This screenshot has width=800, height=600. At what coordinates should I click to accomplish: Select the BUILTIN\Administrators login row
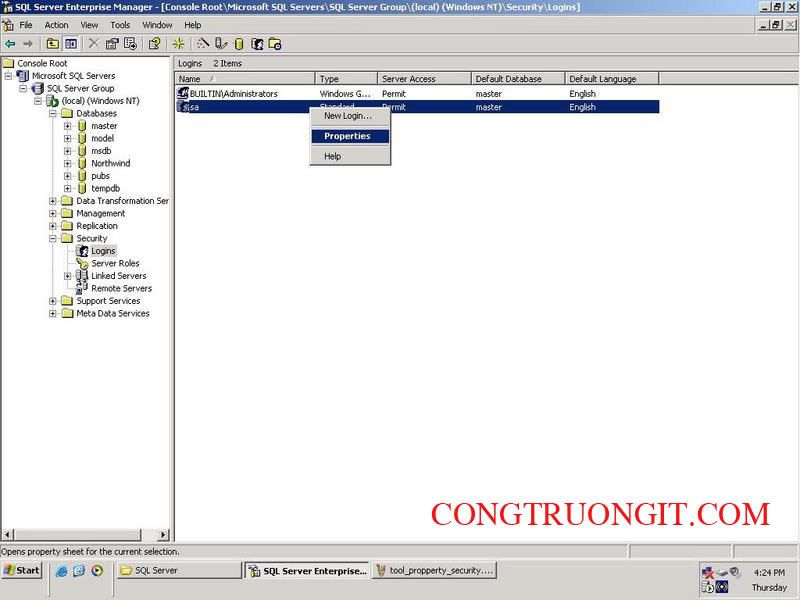pyautogui.click(x=417, y=93)
